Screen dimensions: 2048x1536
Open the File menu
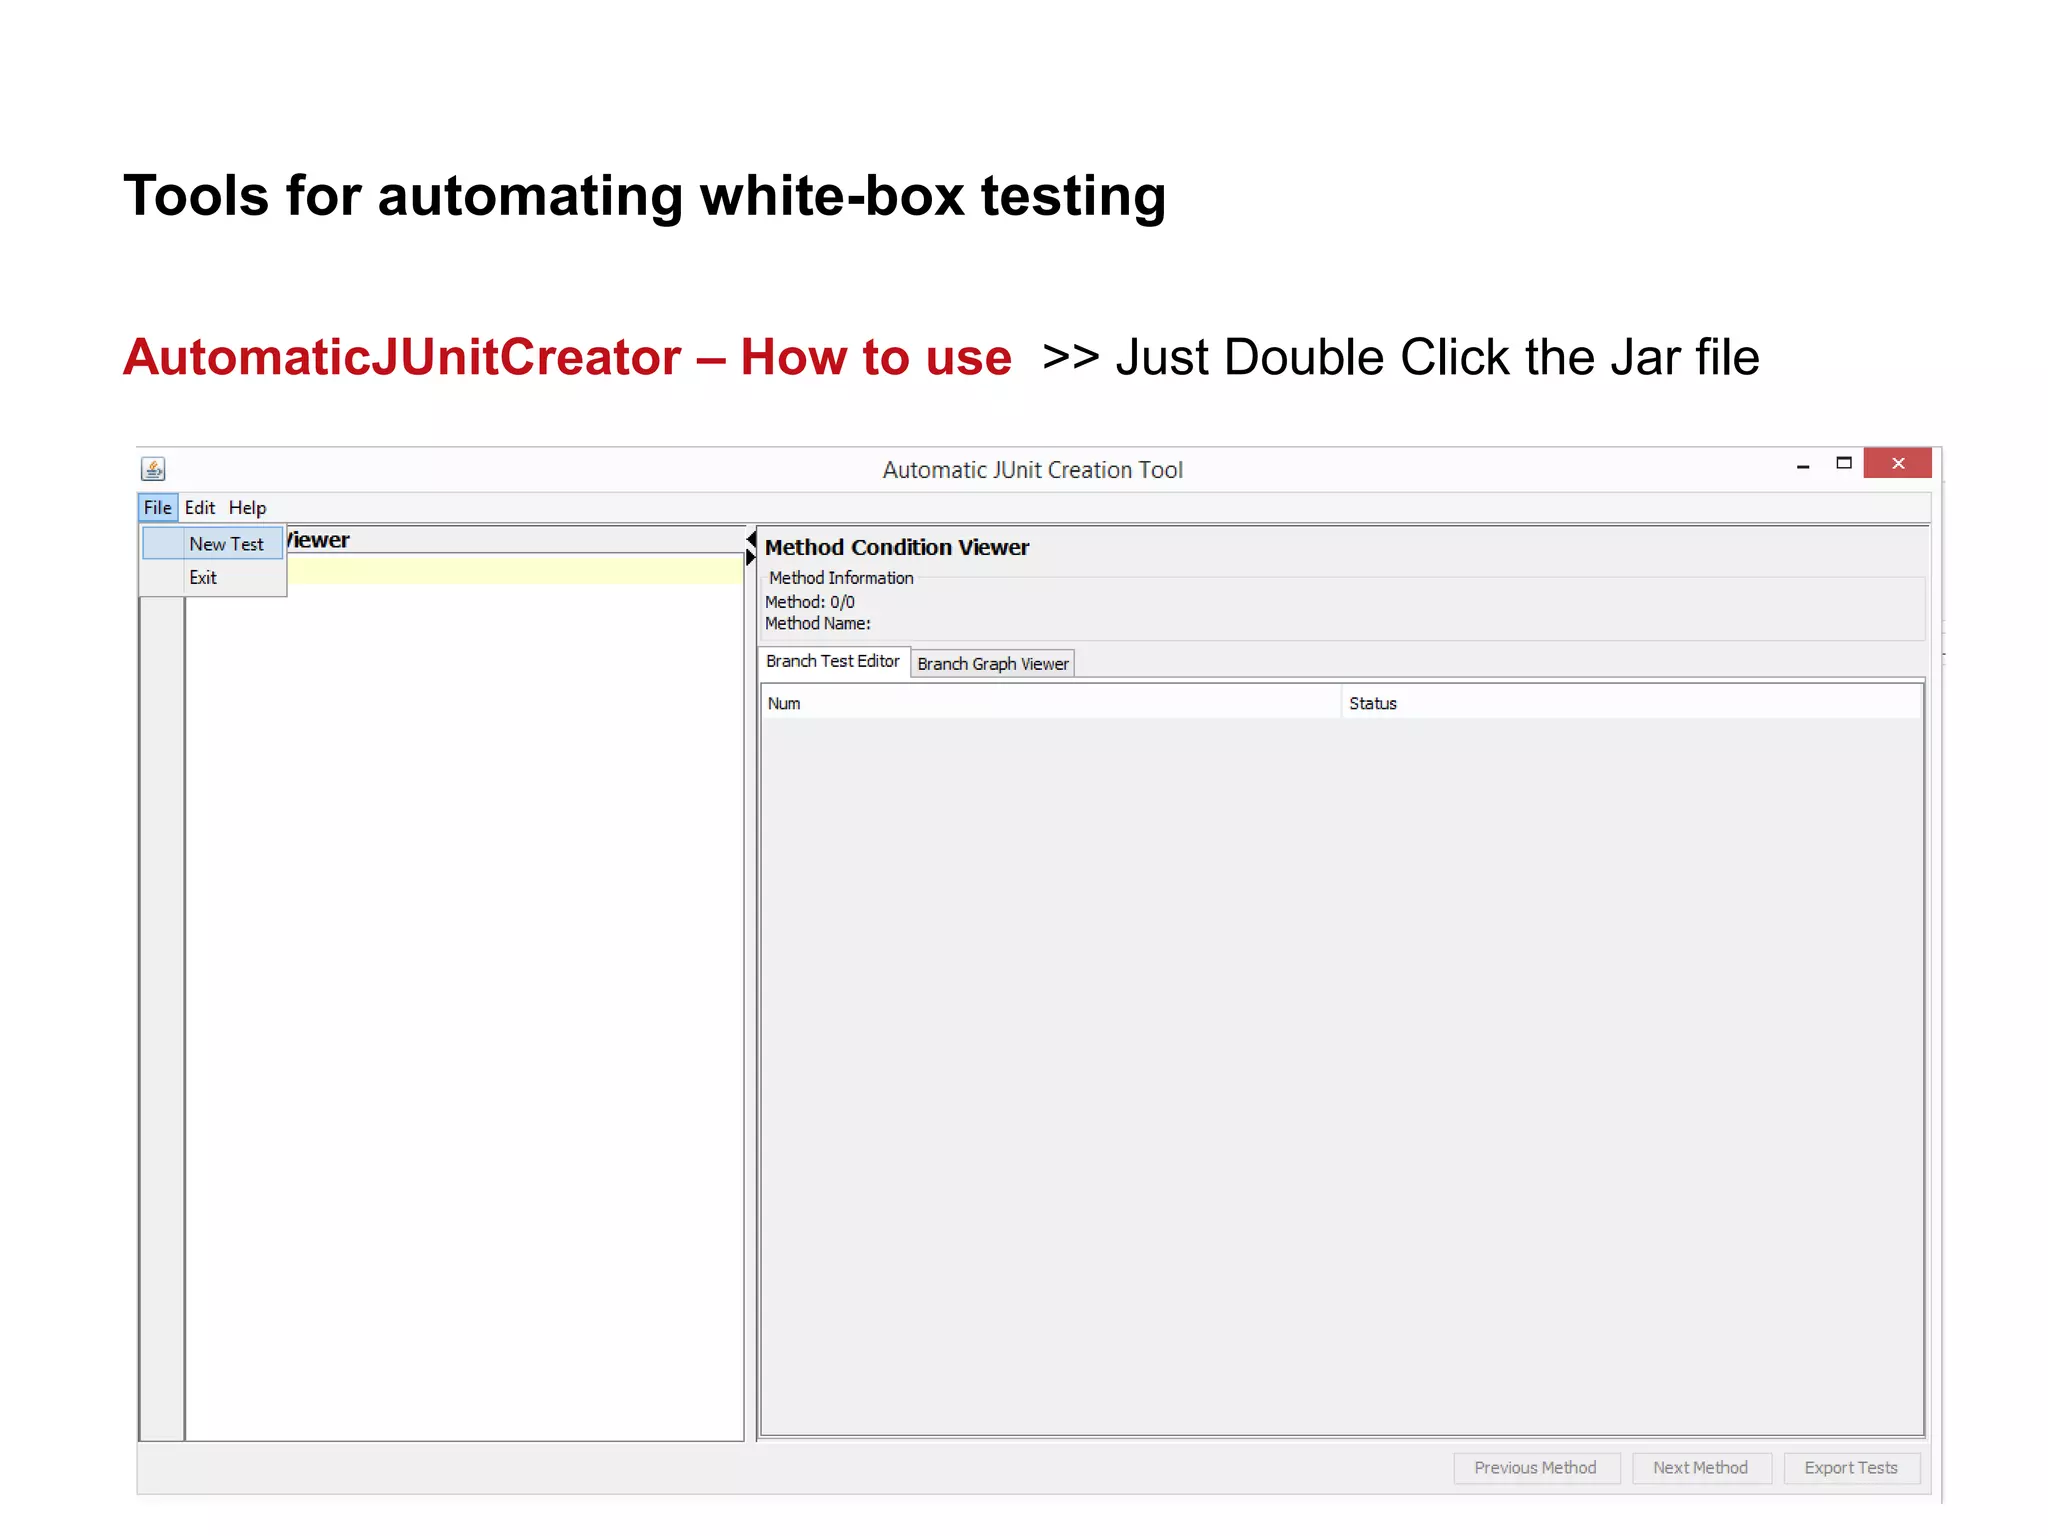[157, 507]
